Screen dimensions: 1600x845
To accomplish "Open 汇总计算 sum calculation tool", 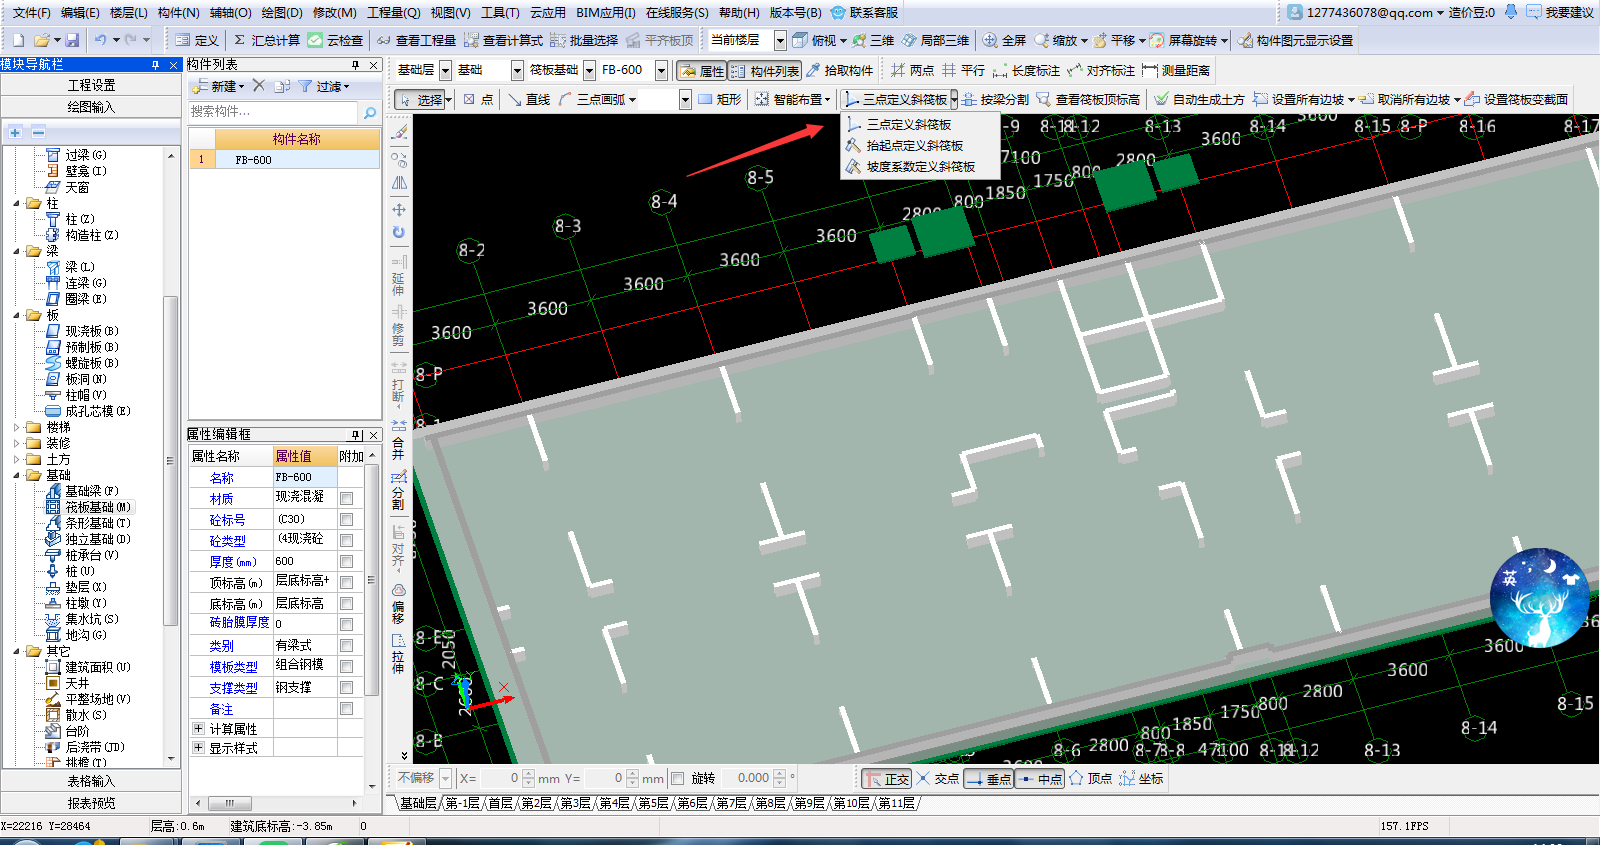I will [x=267, y=40].
